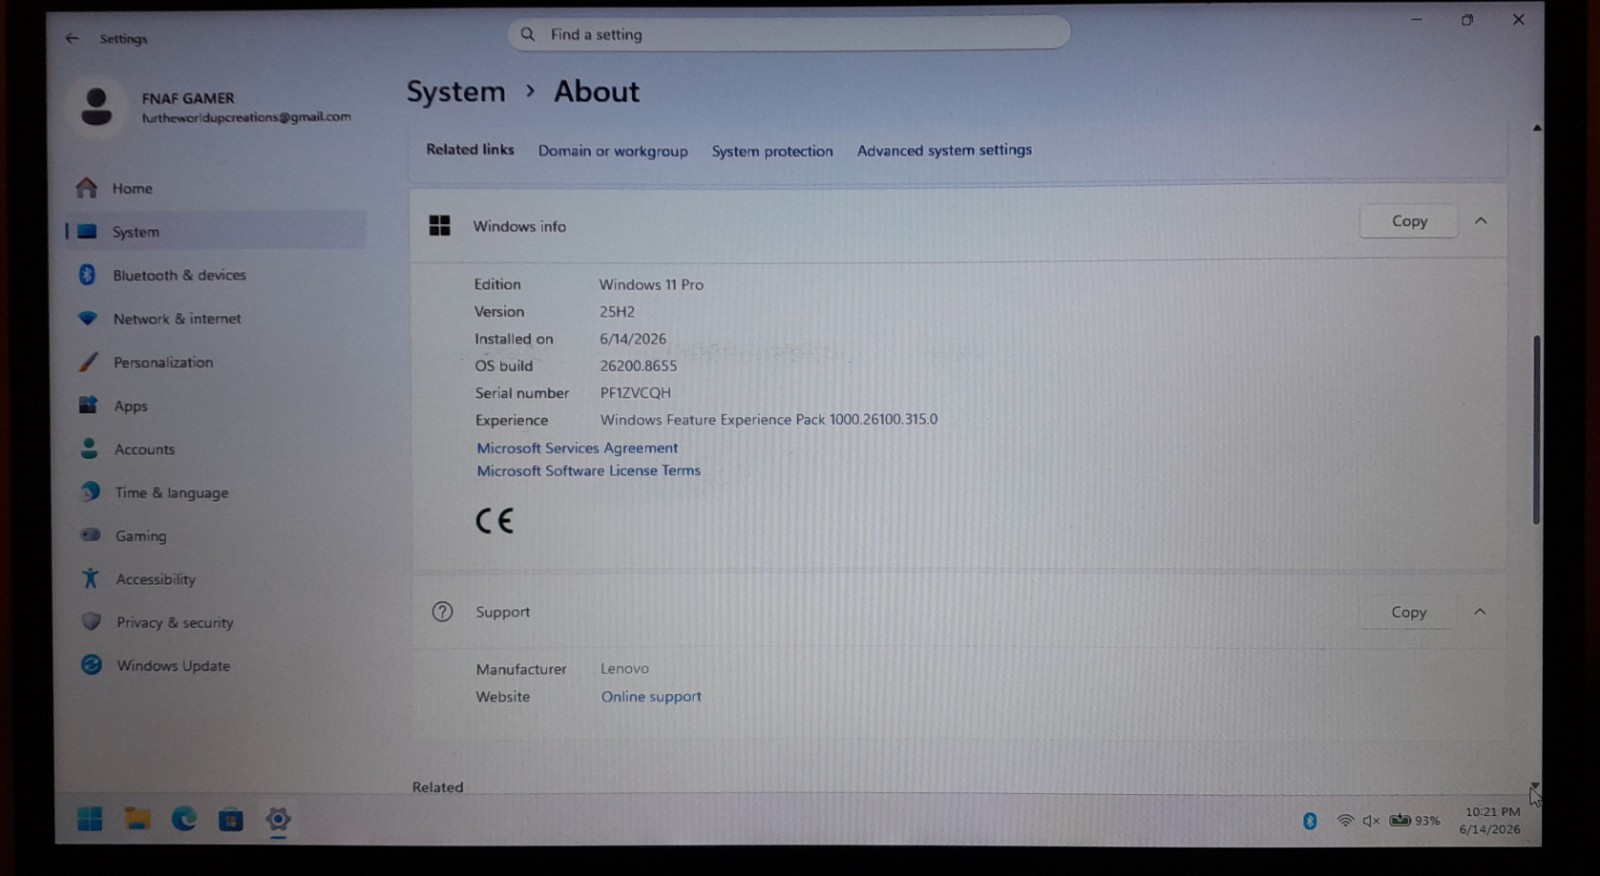Click the scrollbar up arrow
1600x876 pixels.
coord(1537,128)
